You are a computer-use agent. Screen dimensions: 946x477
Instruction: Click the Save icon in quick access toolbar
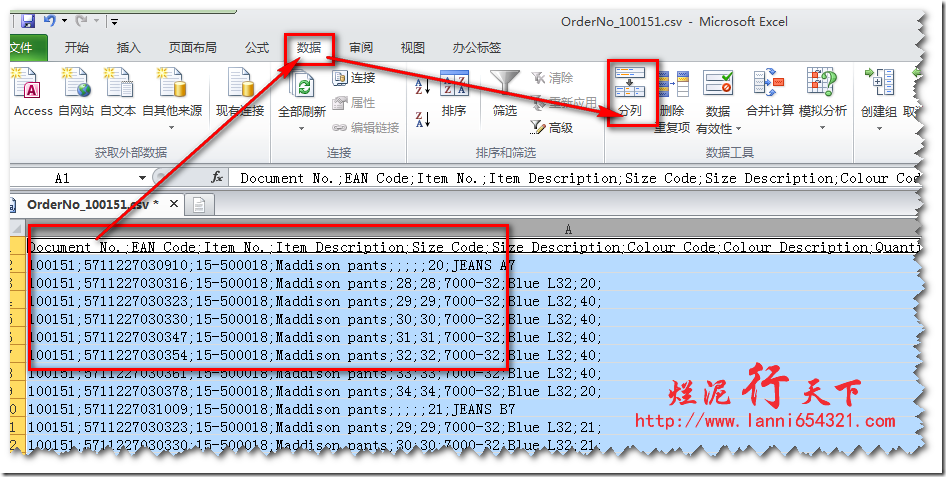coord(28,22)
